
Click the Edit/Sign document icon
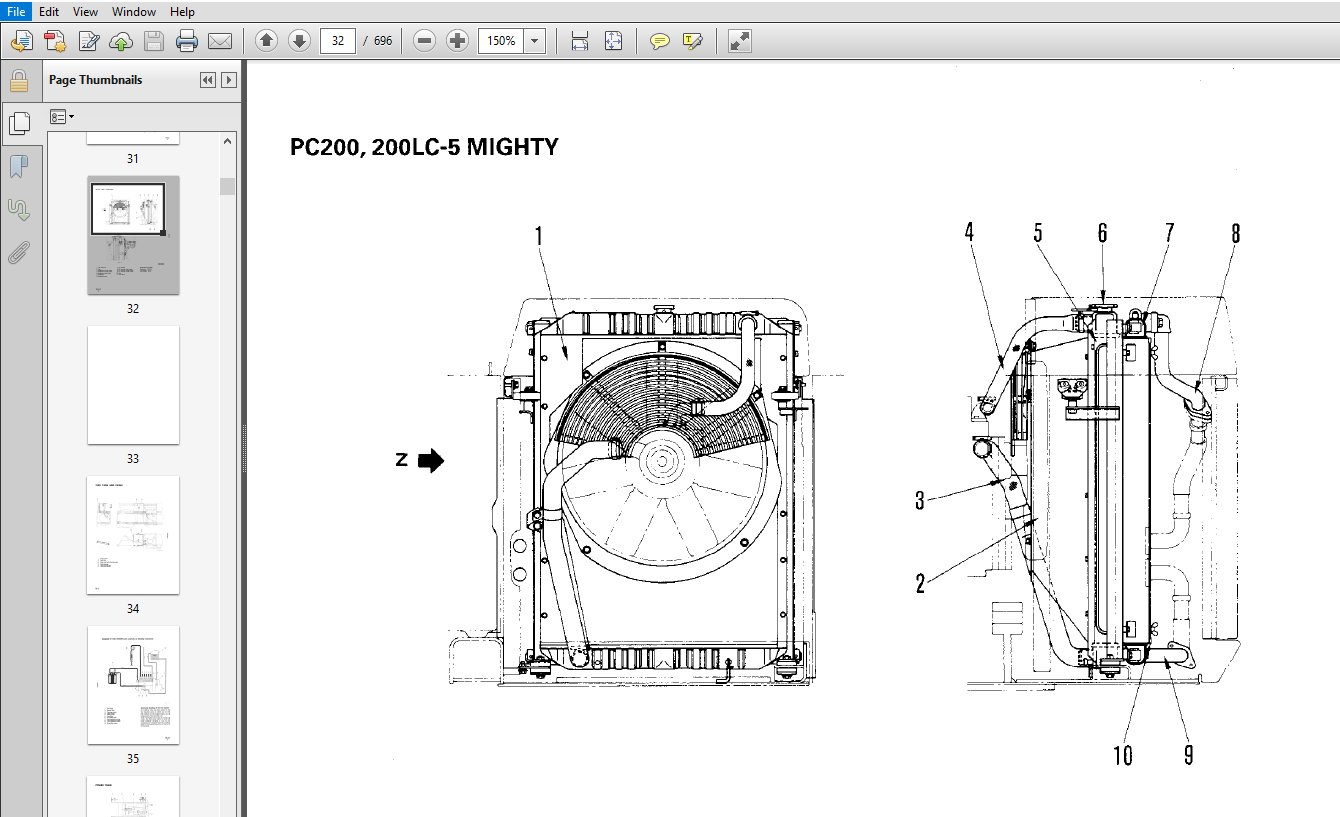click(88, 41)
